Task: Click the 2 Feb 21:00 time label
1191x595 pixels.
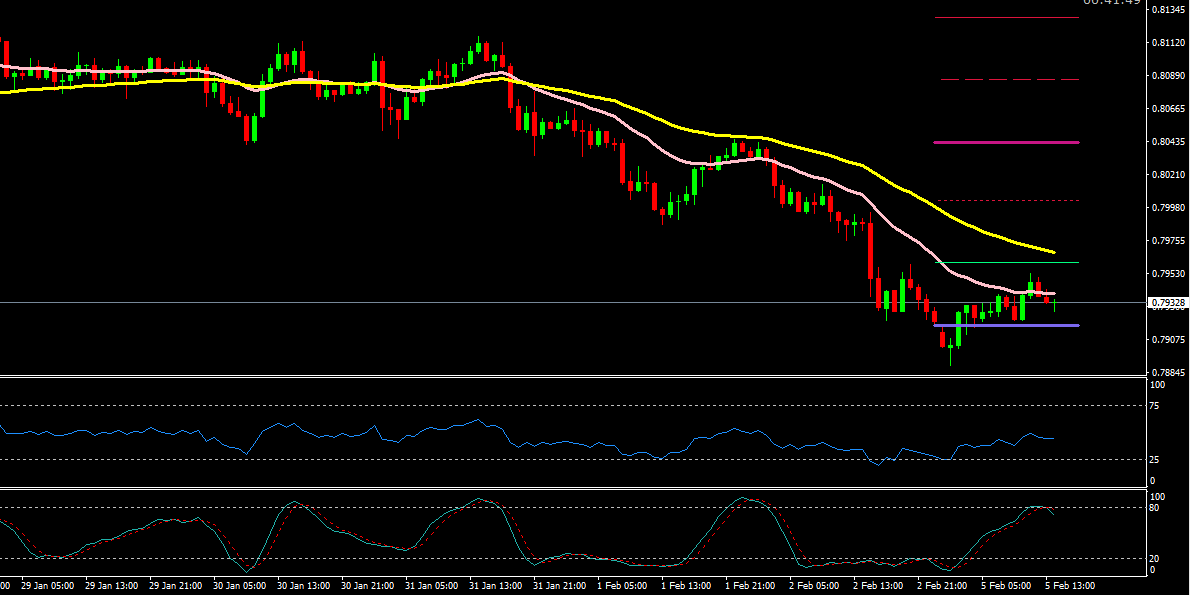Action: [x=942, y=587]
